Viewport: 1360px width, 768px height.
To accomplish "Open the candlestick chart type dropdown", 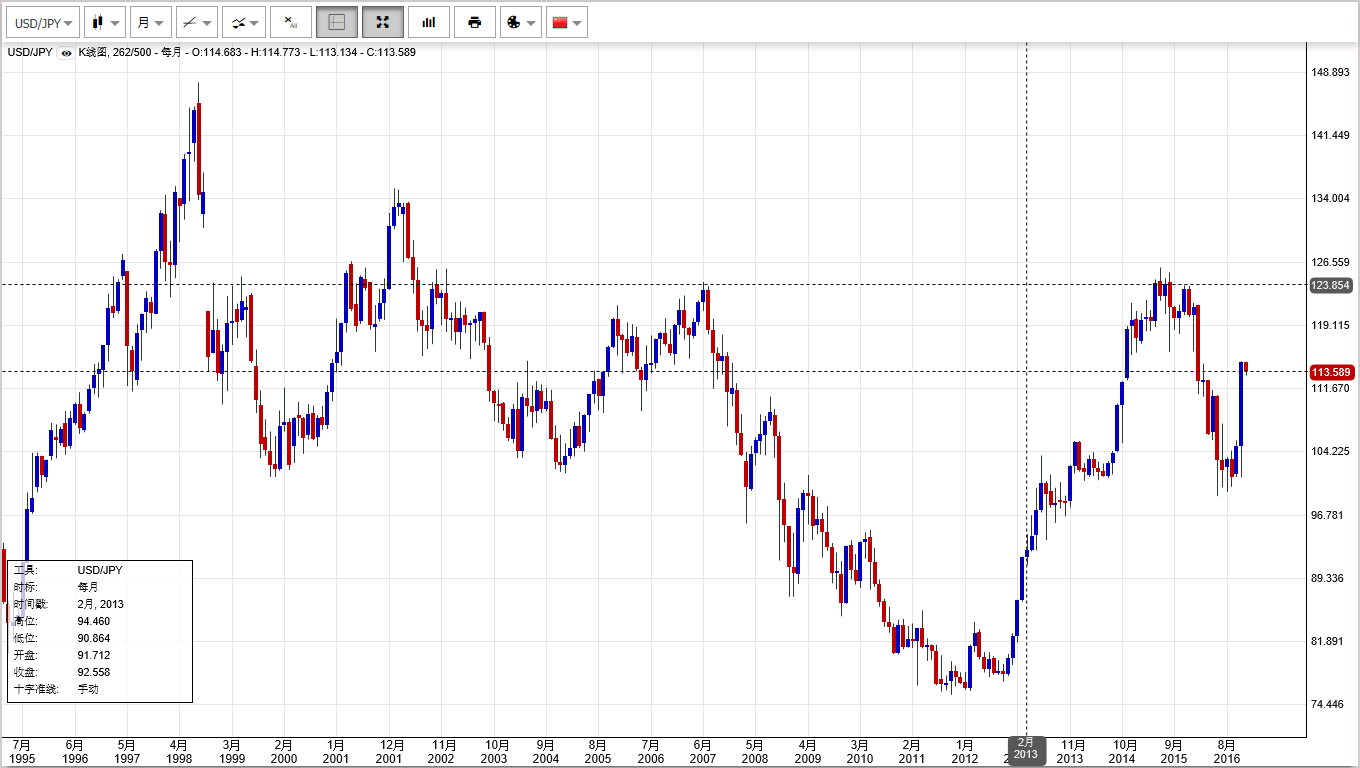I will tap(105, 22).
